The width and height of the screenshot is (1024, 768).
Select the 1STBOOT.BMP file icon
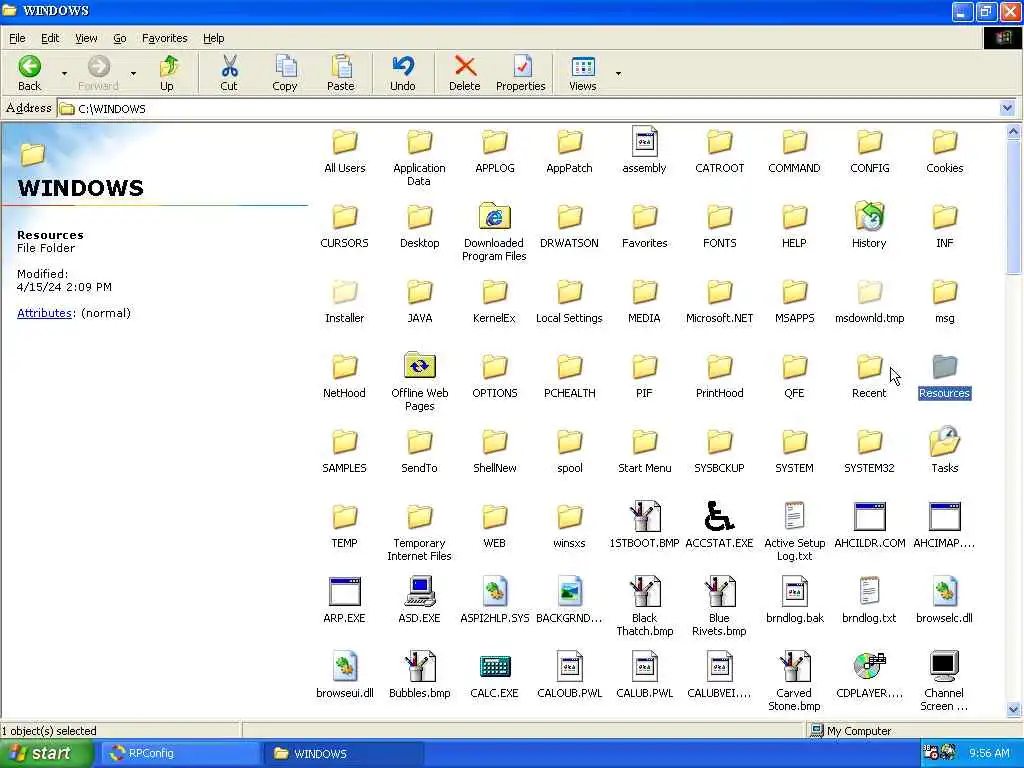click(x=645, y=516)
